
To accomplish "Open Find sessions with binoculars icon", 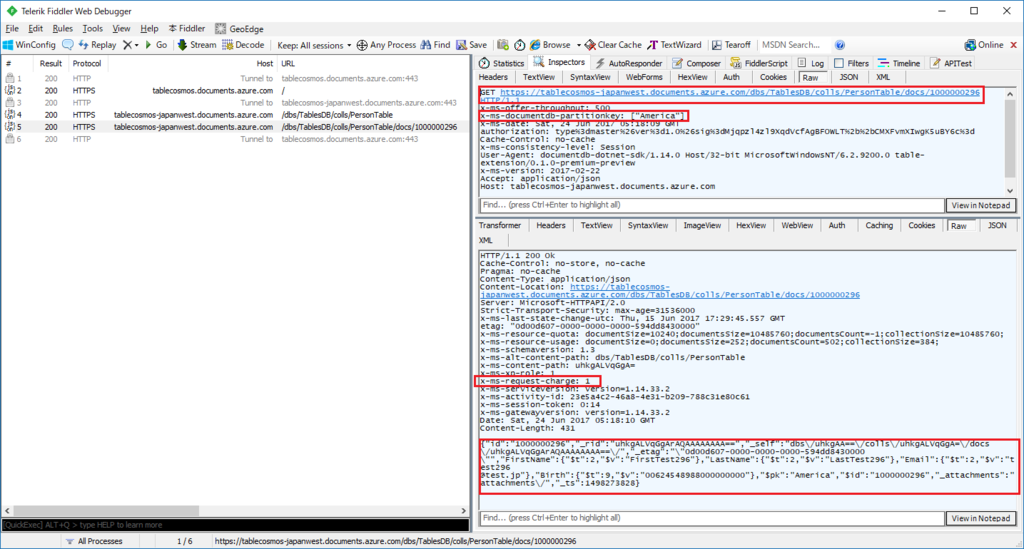I will [435, 45].
